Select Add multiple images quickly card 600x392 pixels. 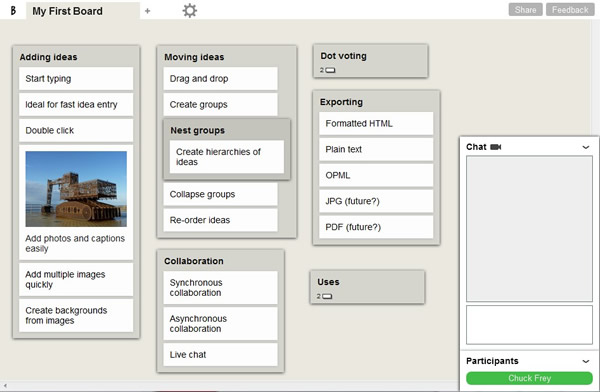pos(76,279)
